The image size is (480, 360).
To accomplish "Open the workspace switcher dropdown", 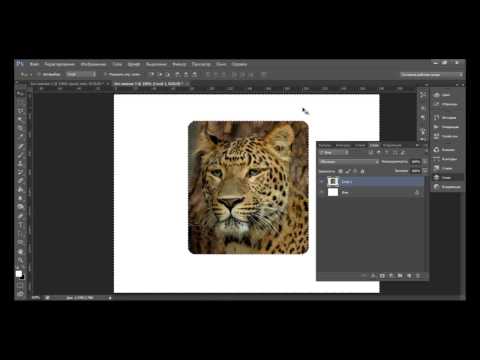I will (432, 75).
